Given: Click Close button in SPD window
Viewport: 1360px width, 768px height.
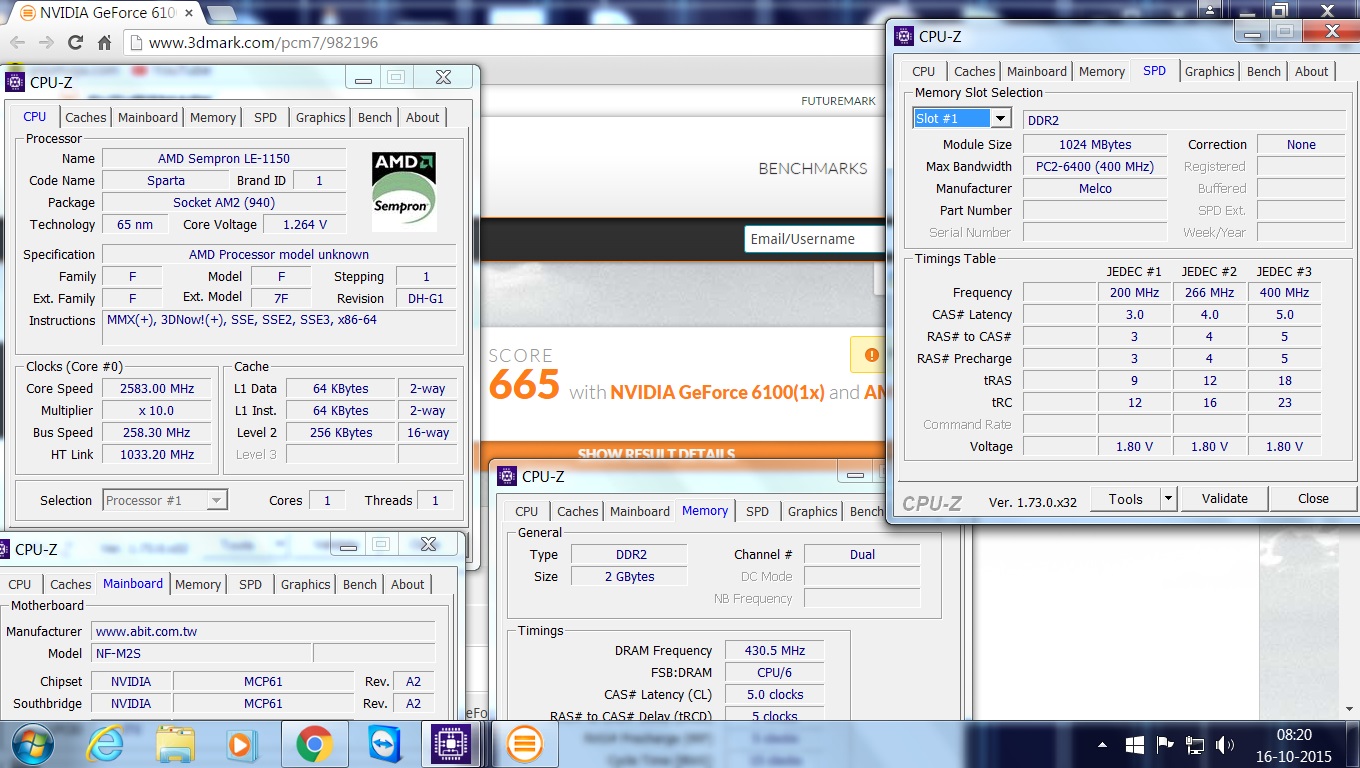Looking at the screenshot, I should click(x=1313, y=498).
